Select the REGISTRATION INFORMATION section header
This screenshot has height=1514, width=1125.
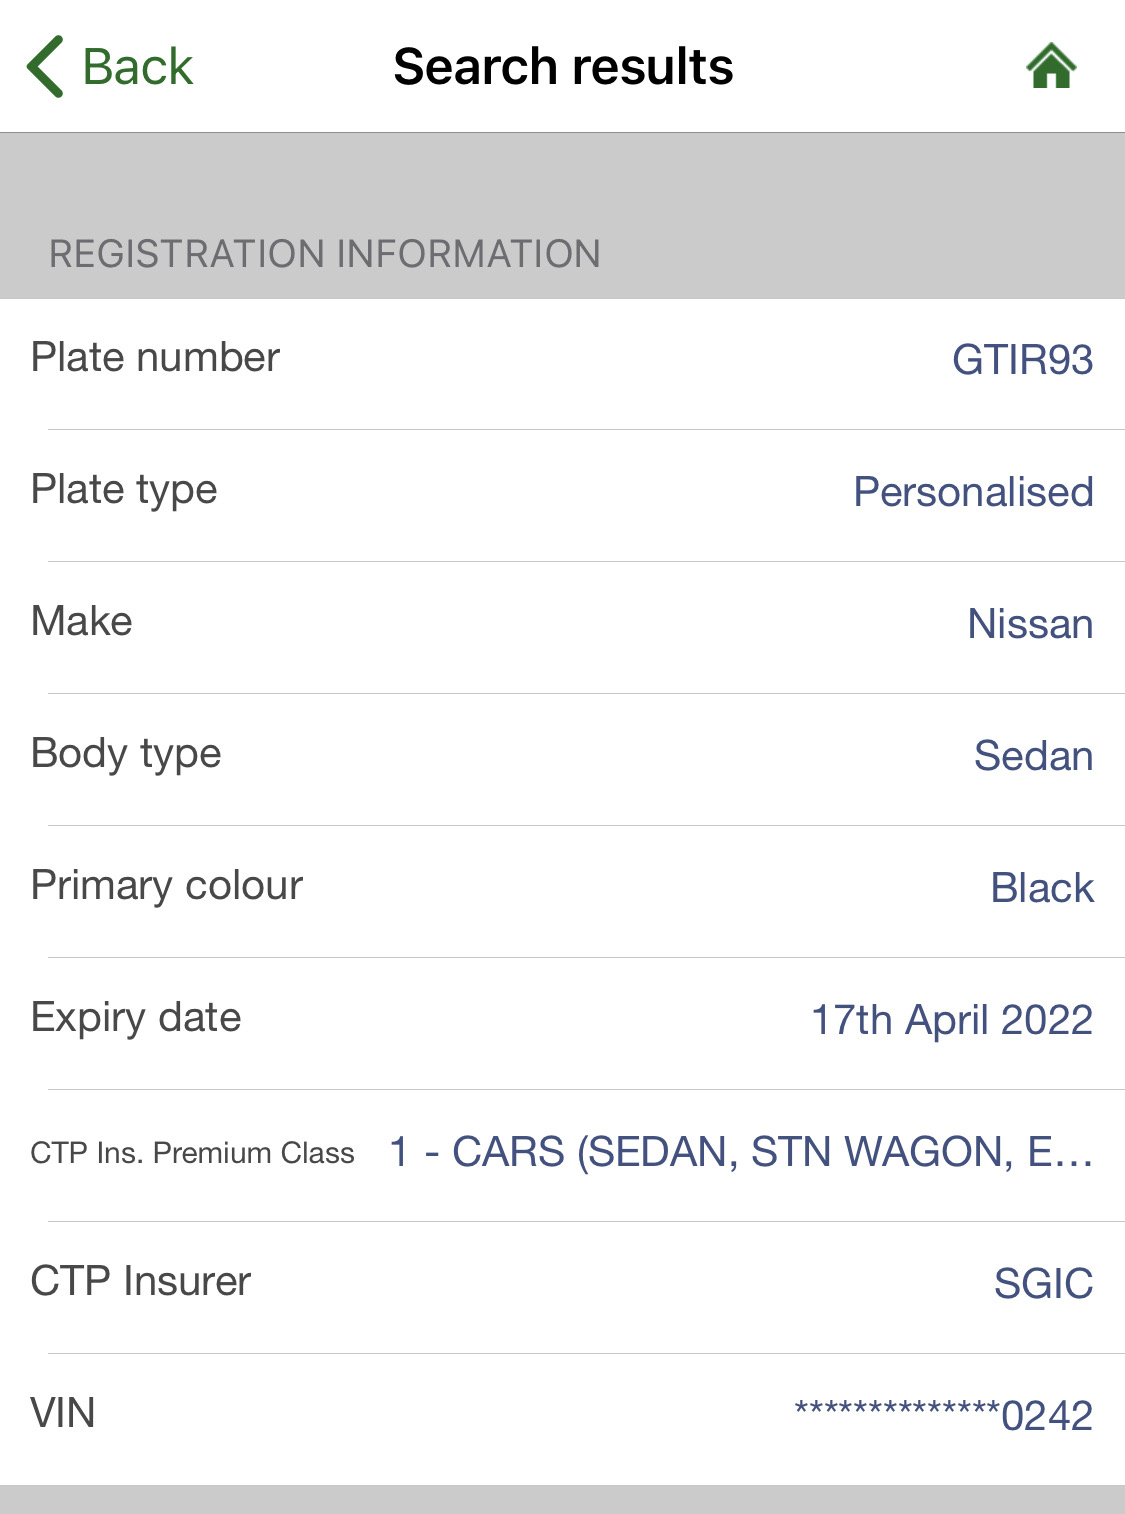coord(325,254)
